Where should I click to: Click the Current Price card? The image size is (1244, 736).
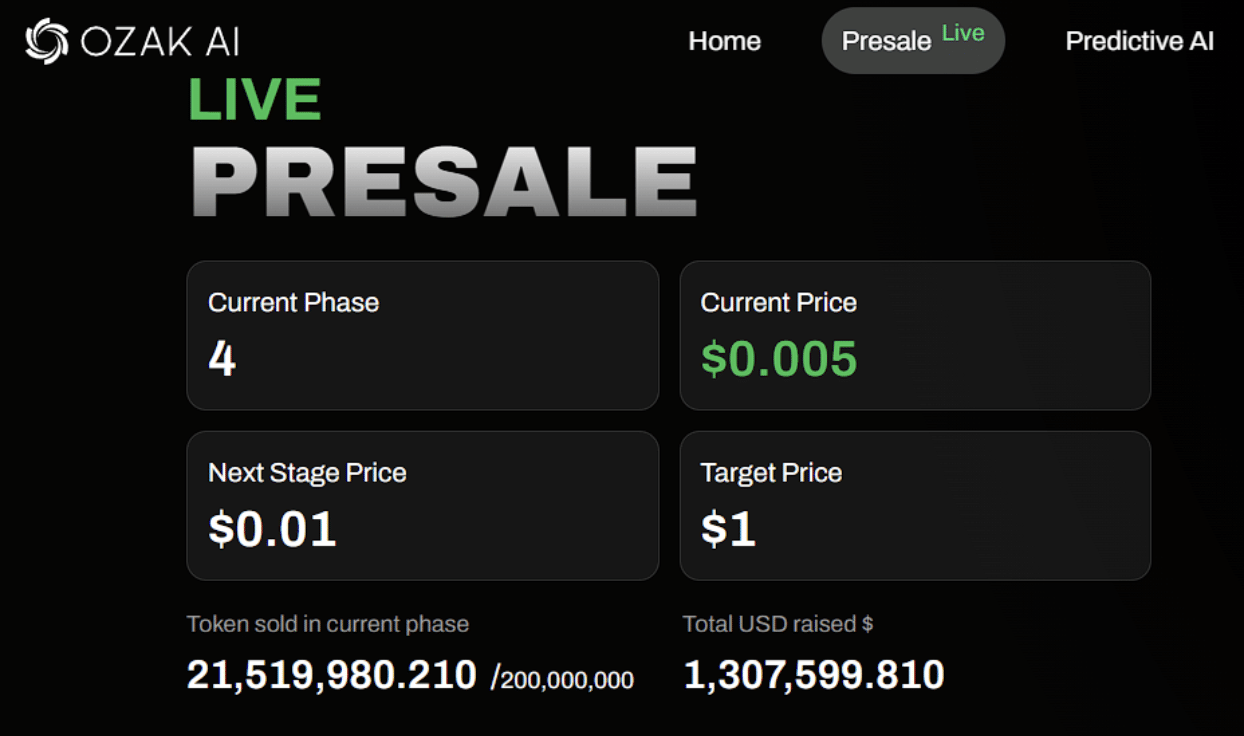[x=915, y=335]
